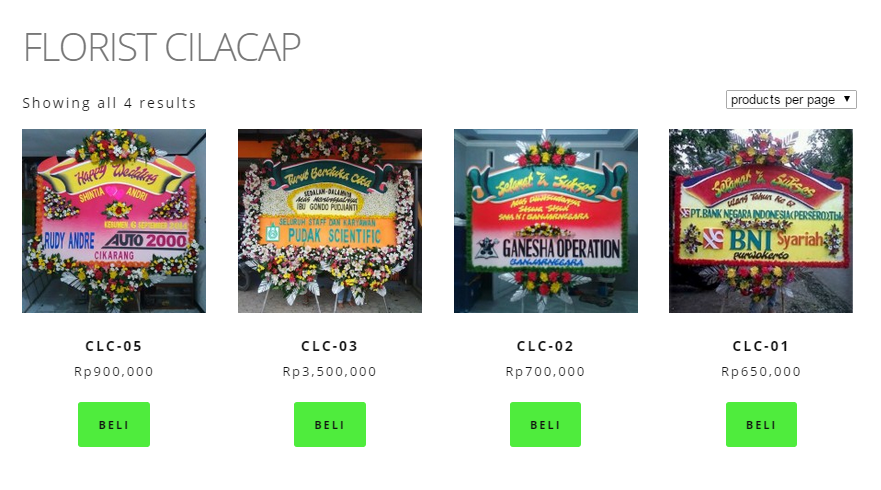881x490 pixels.
Task: Click the Rp900,000 price
Action: click(x=114, y=372)
